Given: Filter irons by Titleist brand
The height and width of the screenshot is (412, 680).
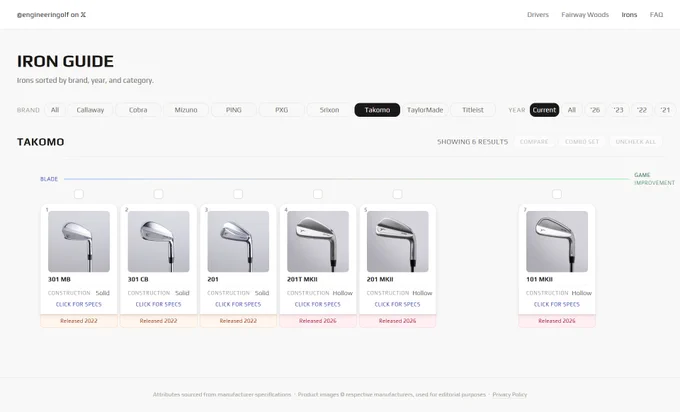Looking at the screenshot, I should 473,110.
